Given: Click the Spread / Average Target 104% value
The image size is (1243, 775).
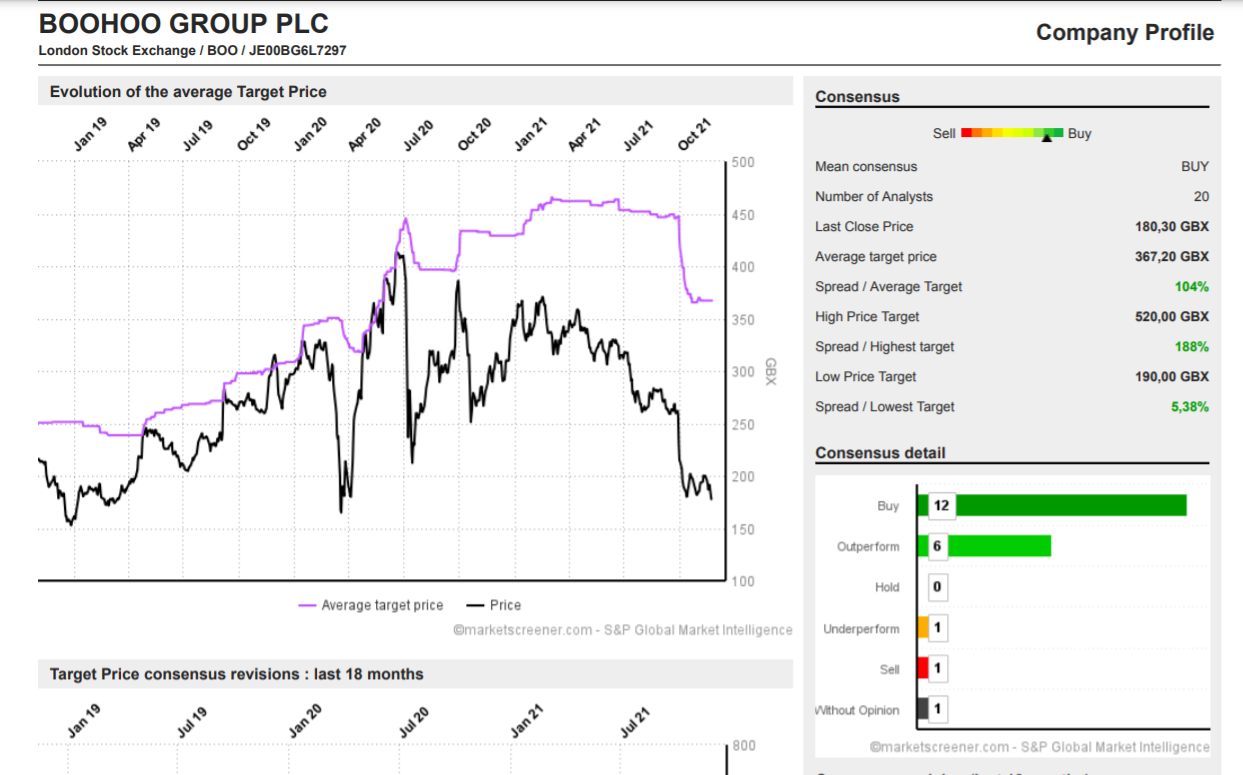Looking at the screenshot, I should point(1192,287).
